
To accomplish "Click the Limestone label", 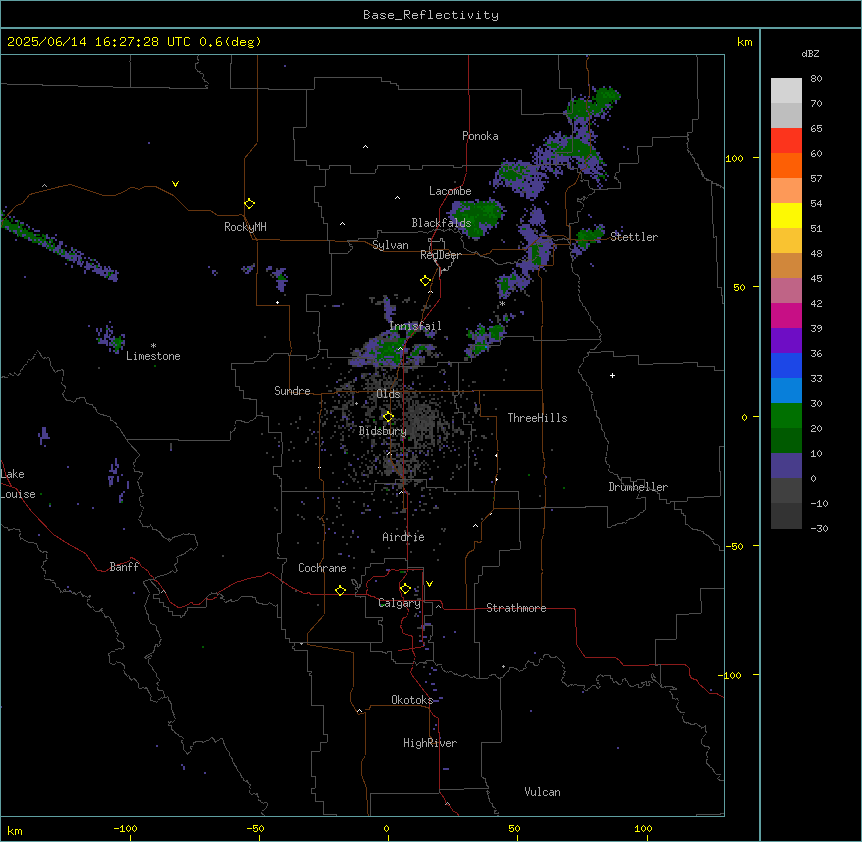I will pos(153,356).
